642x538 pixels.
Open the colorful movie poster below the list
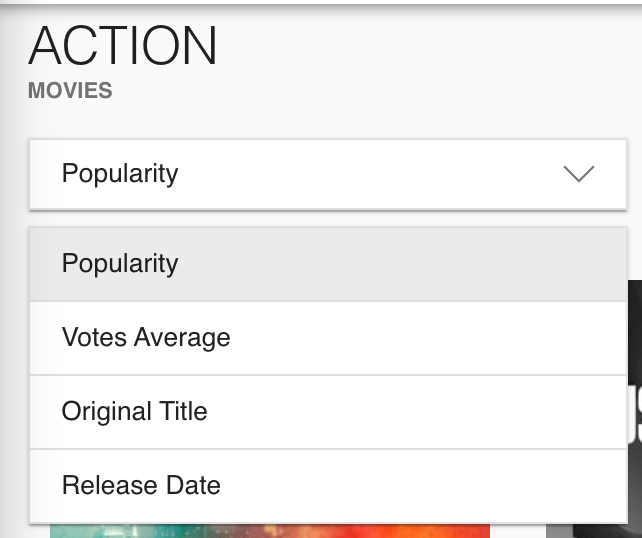coord(270,531)
